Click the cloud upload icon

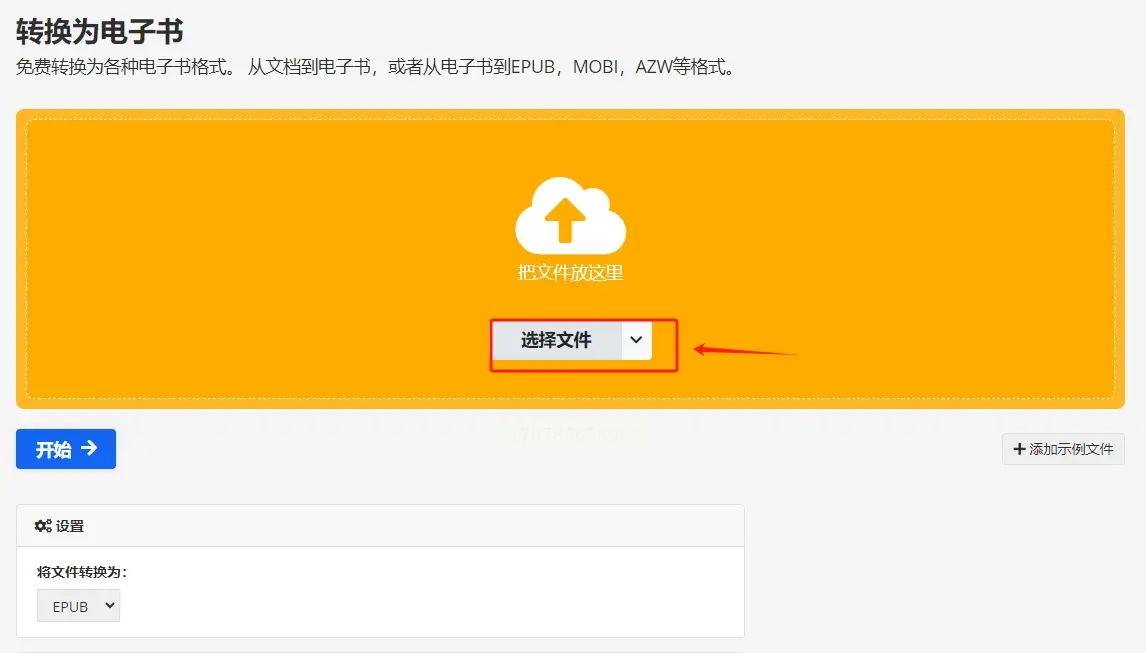[x=570, y=215]
